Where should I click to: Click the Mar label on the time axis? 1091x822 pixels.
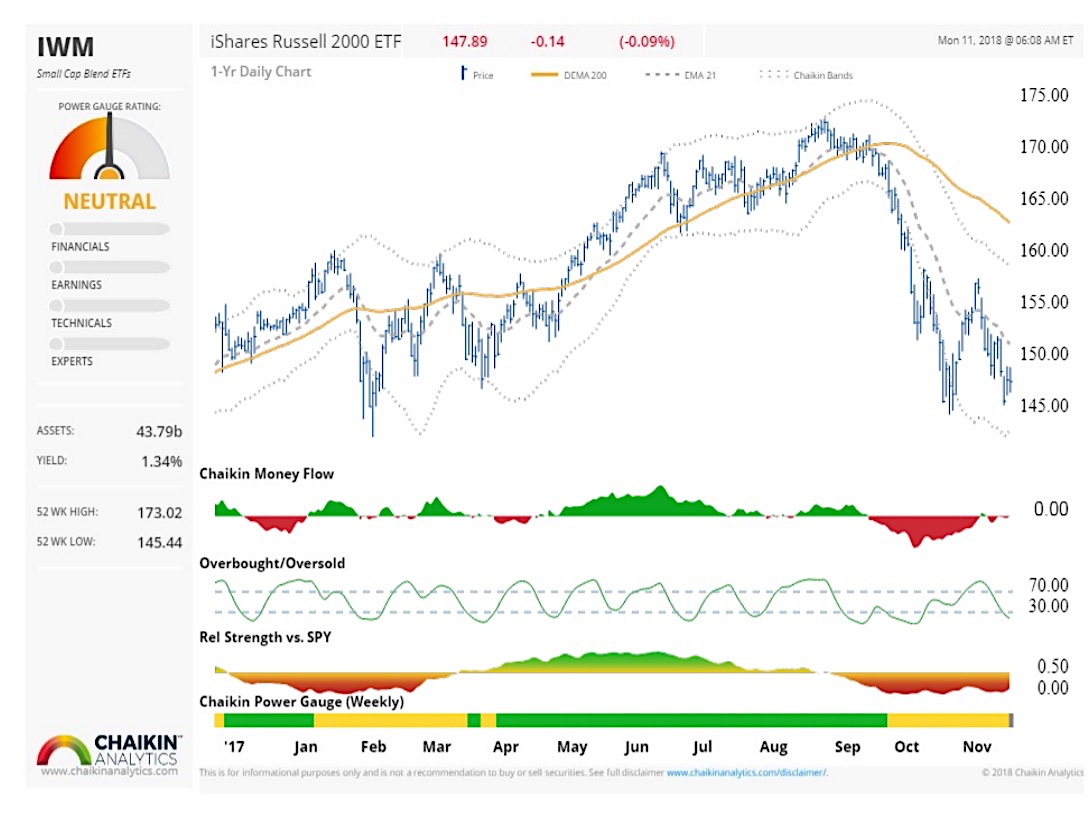point(437,747)
